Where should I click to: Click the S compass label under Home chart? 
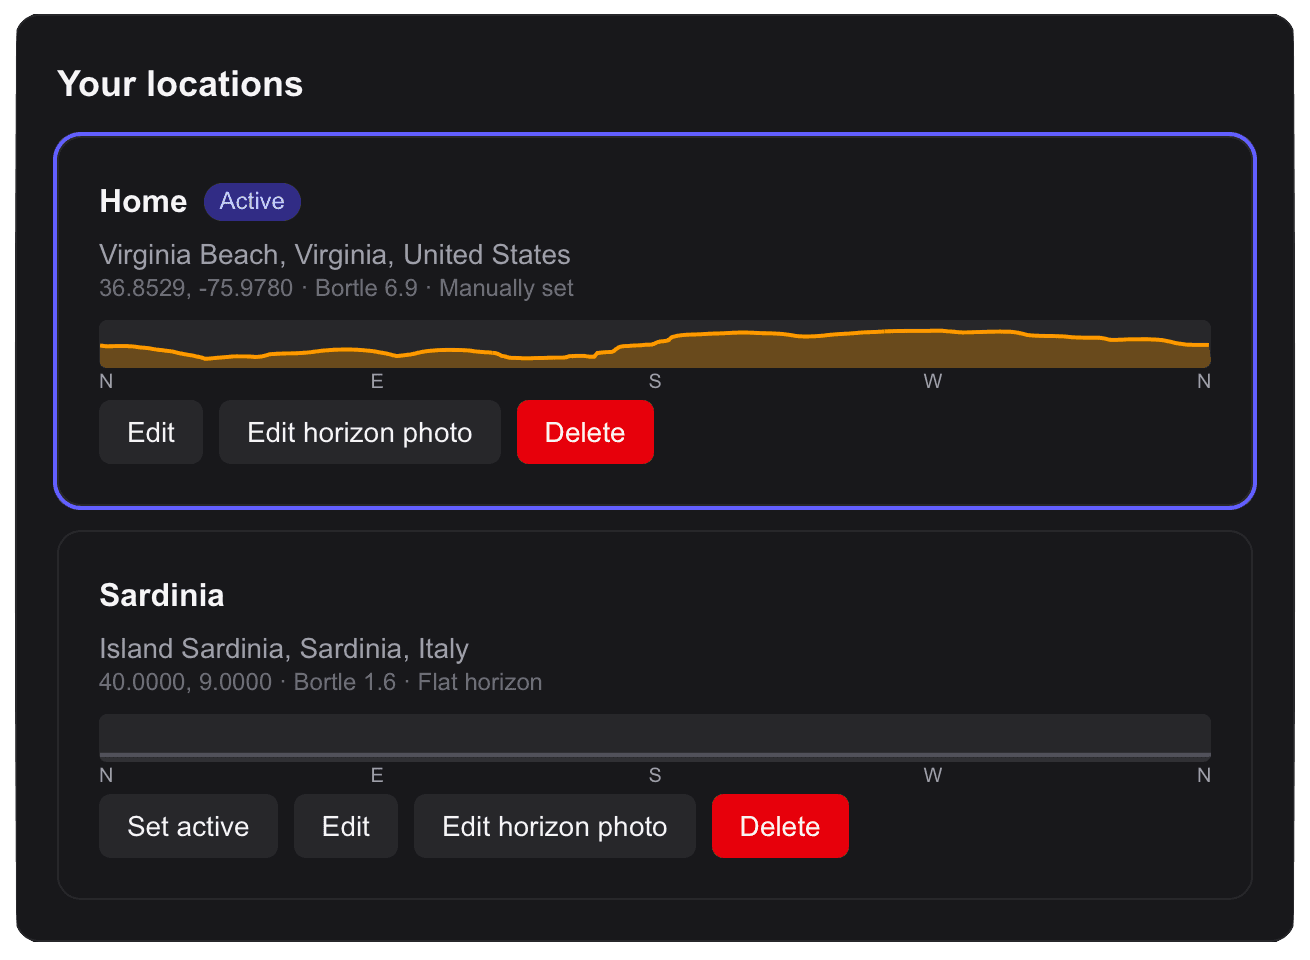655,381
